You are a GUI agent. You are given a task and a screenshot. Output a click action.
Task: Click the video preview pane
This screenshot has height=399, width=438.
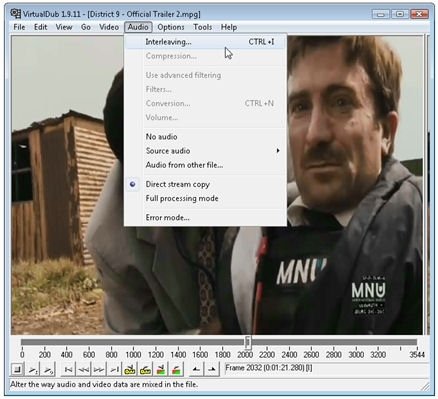[217, 185]
